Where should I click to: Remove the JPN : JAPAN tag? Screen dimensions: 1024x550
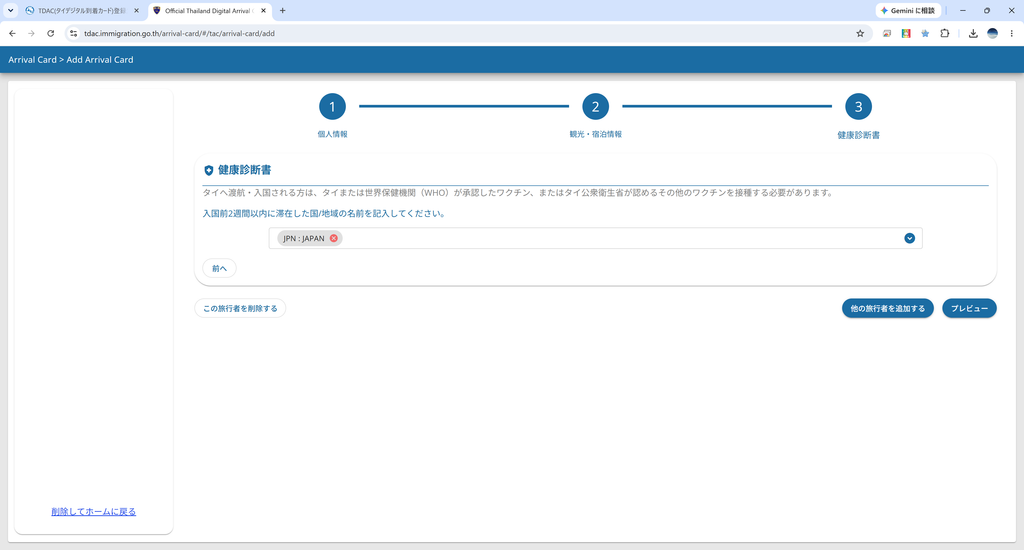[x=334, y=238]
